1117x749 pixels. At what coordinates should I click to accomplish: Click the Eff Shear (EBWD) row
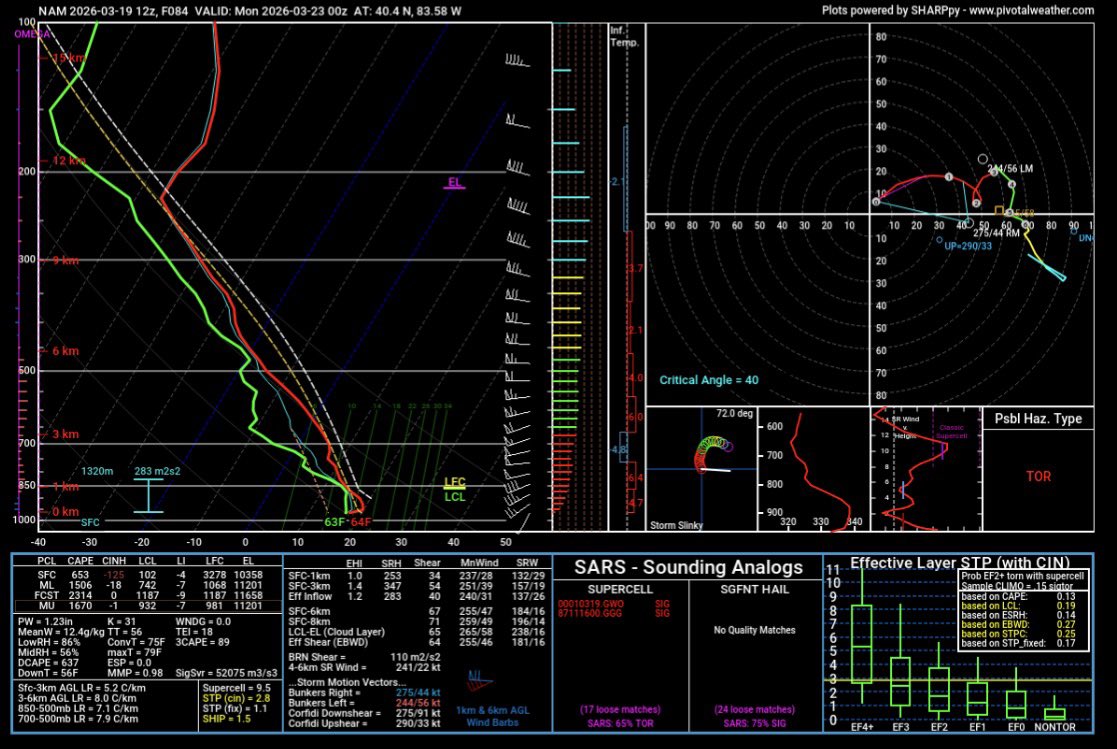[417, 642]
